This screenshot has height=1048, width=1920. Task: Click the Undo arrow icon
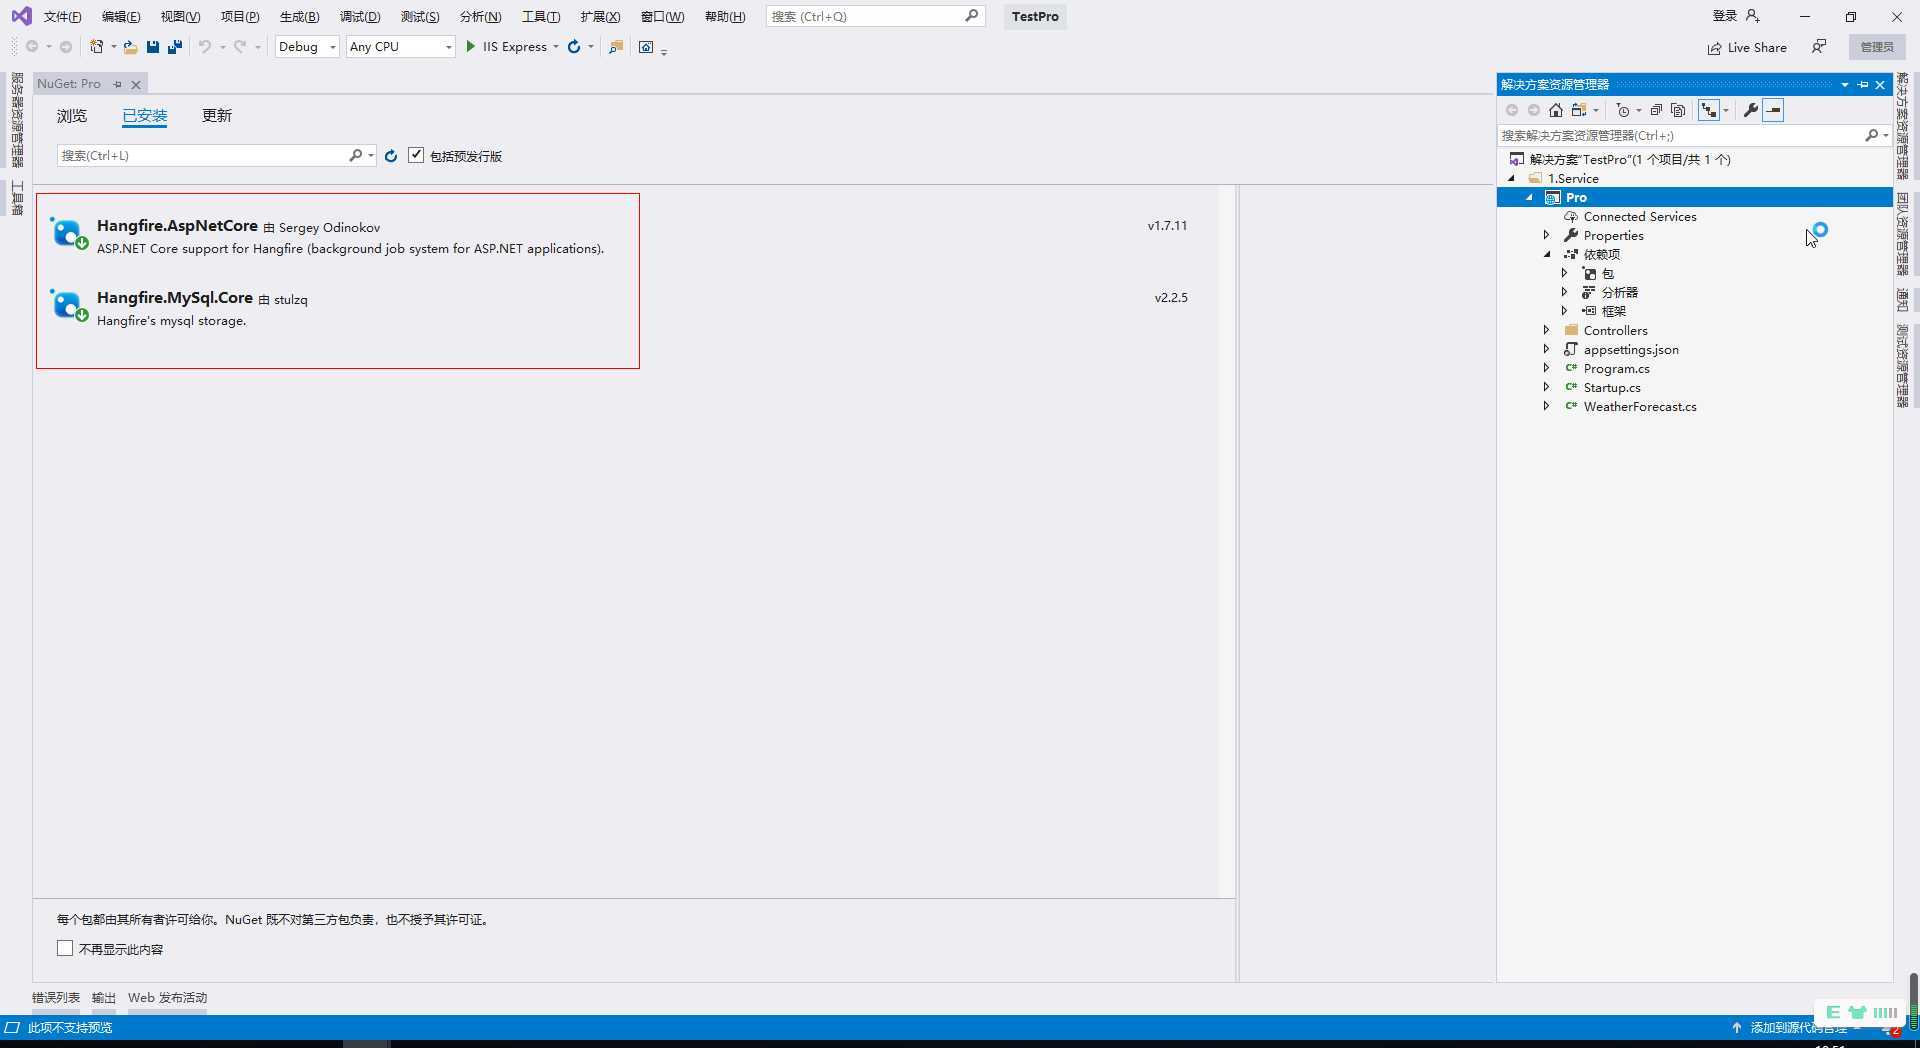pos(204,47)
